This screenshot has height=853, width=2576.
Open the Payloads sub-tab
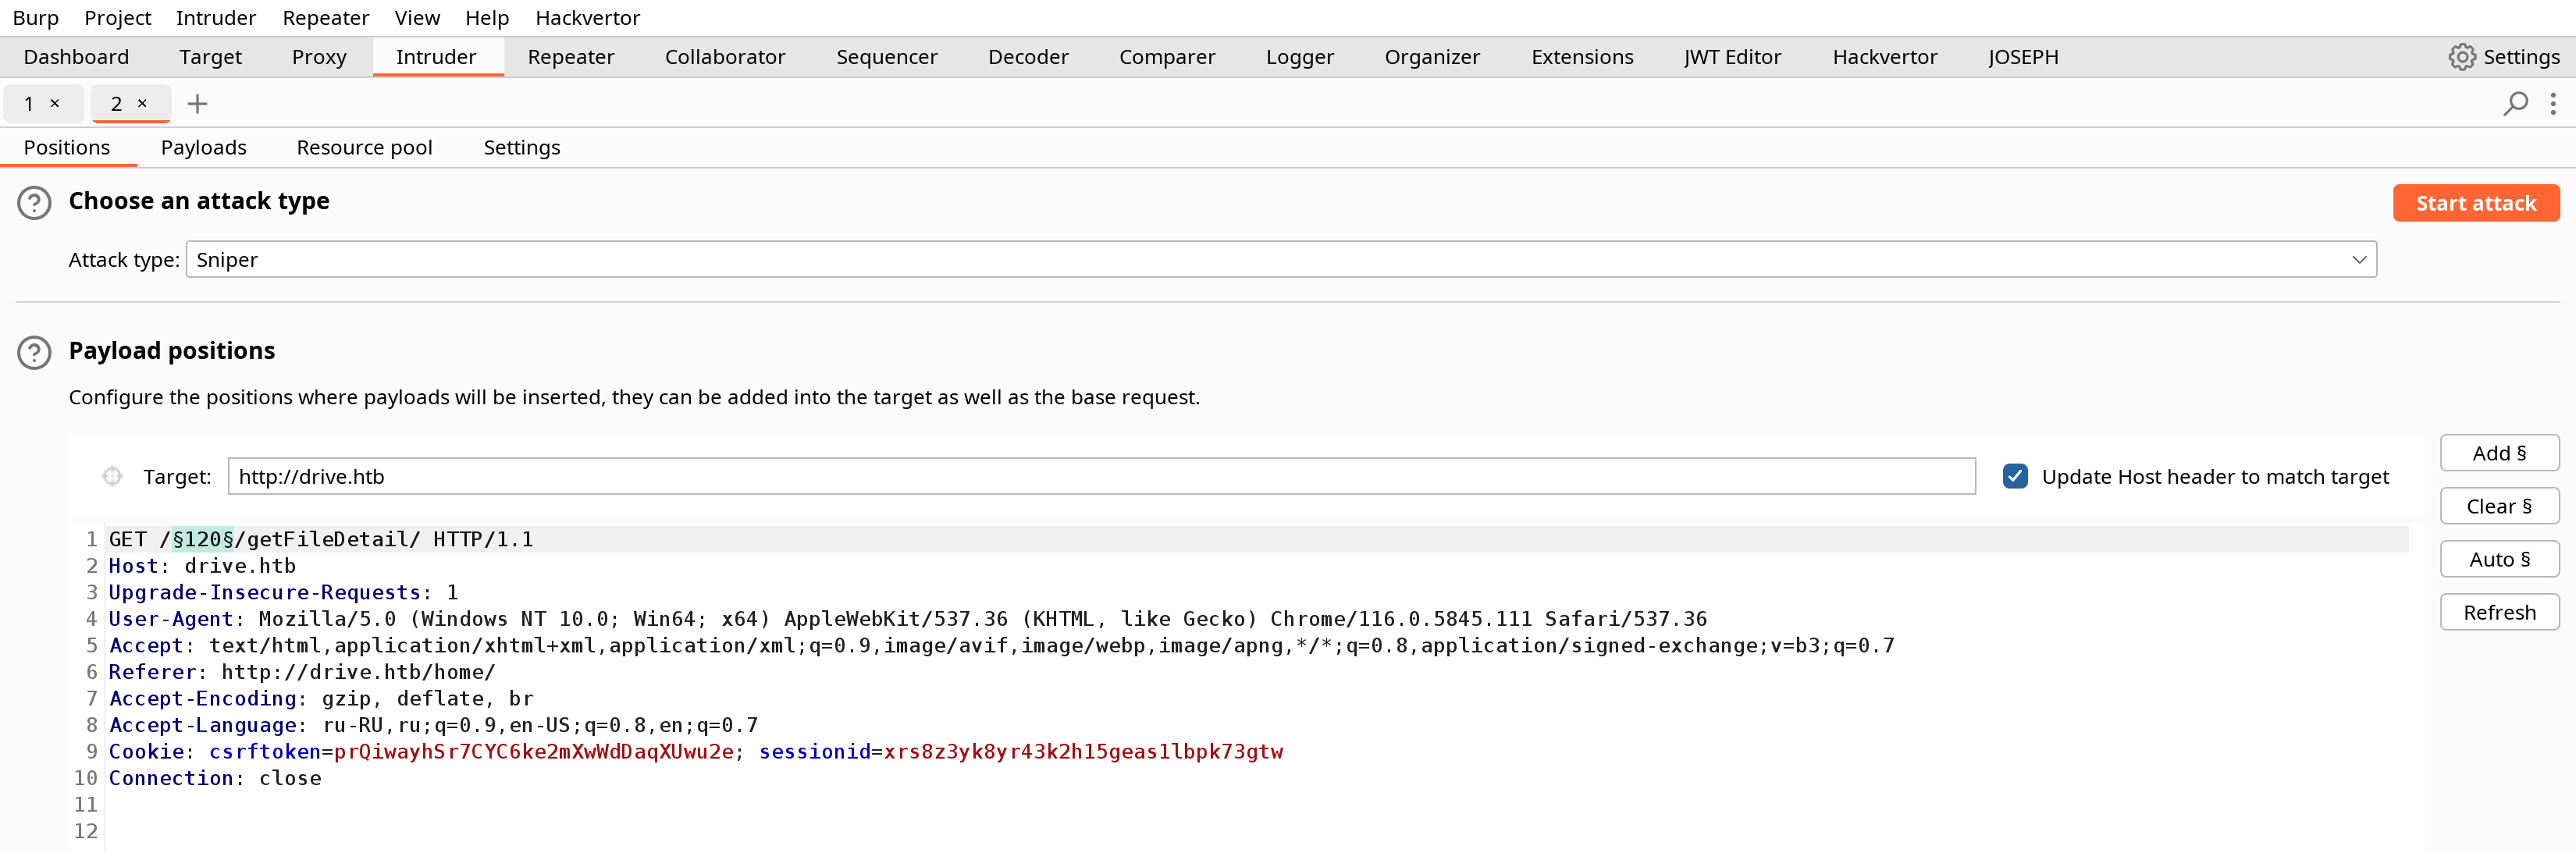click(x=203, y=147)
